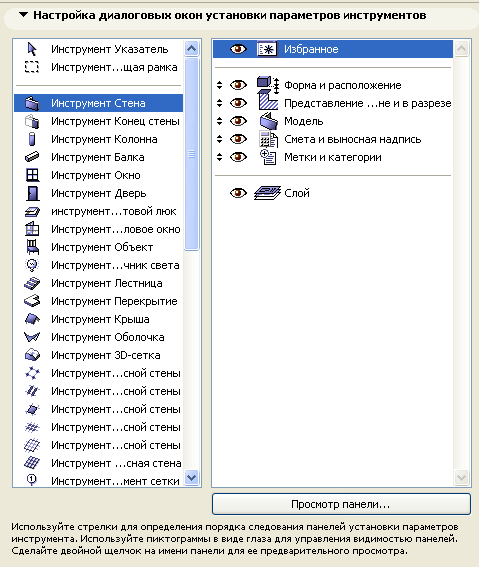Toggle the Модель panel eye icon

pyautogui.click(x=238, y=121)
